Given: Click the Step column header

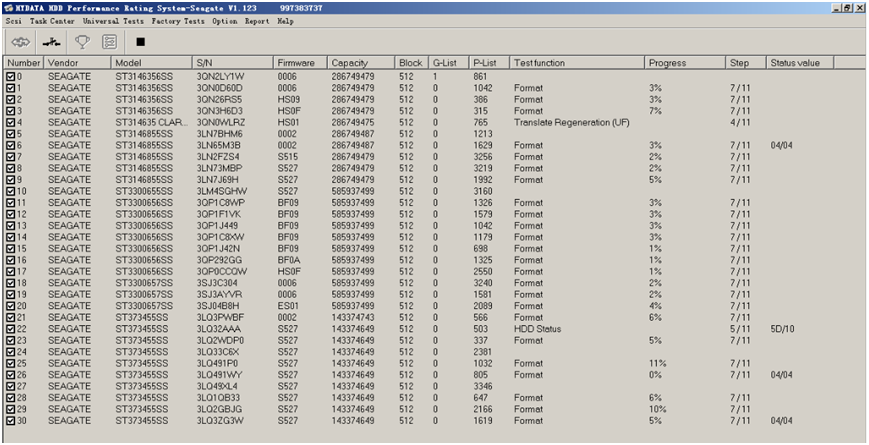Looking at the screenshot, I should tap(746, 63).
